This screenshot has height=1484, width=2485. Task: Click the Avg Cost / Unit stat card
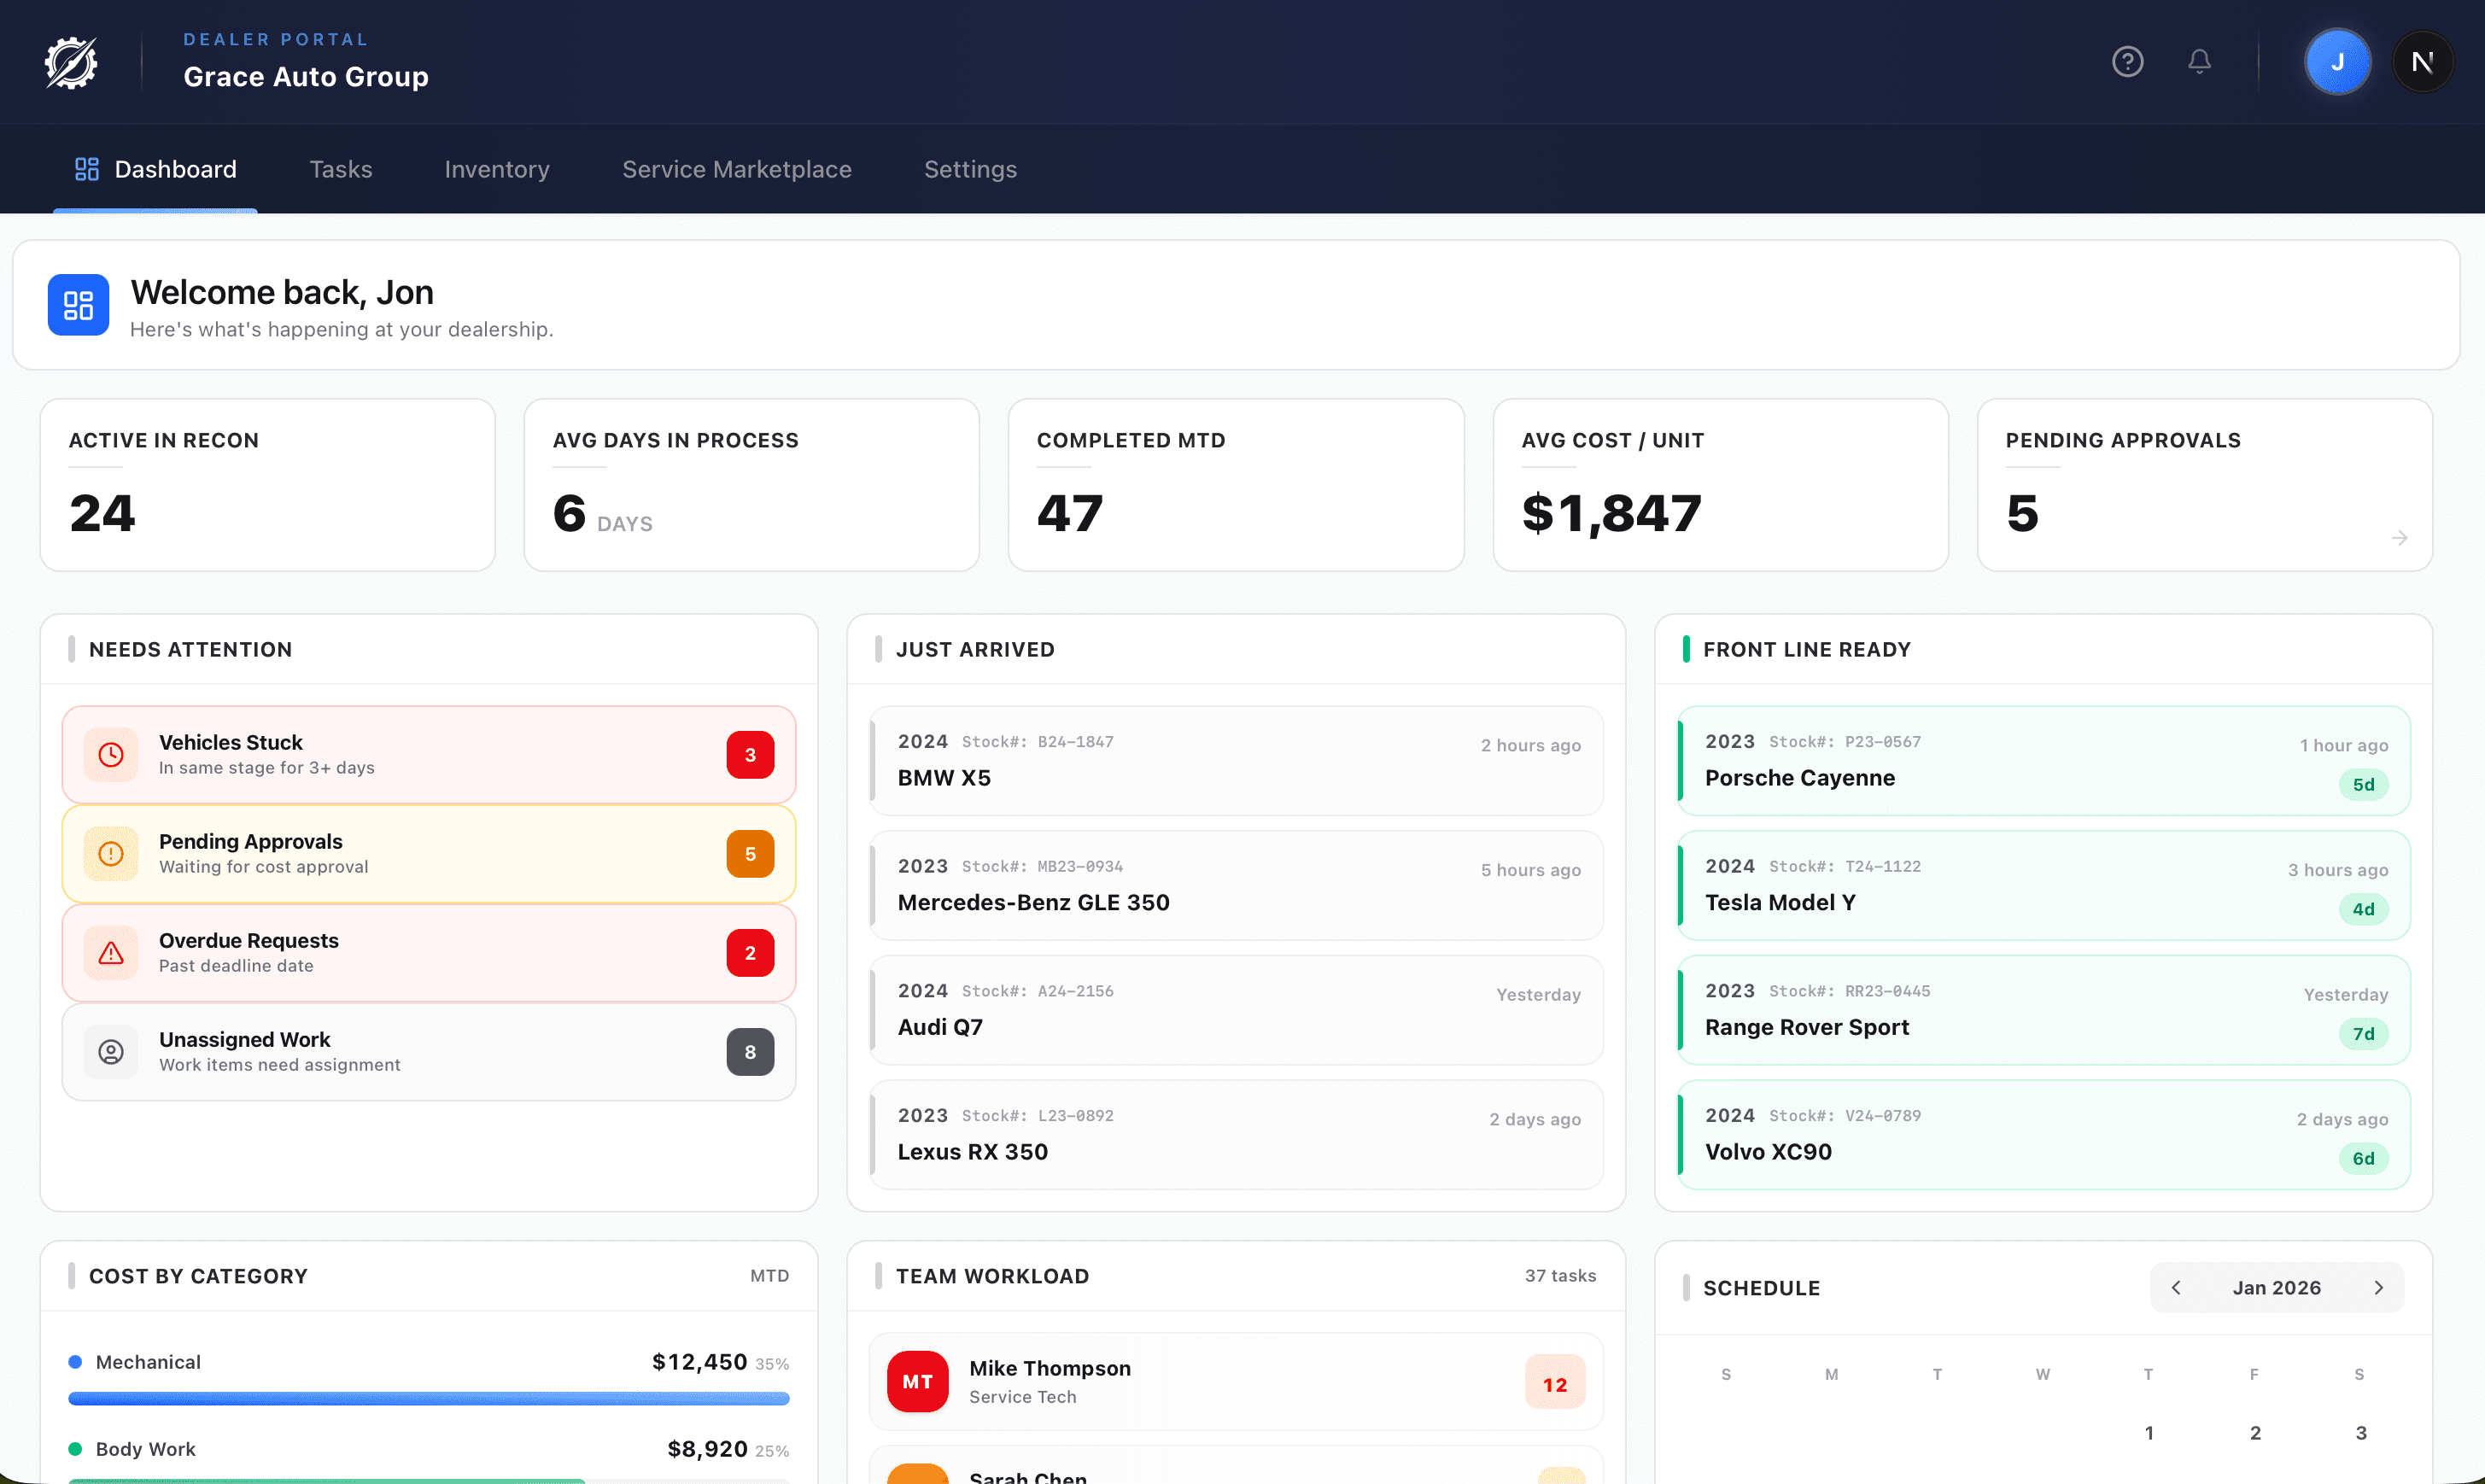coord(1720,485)
